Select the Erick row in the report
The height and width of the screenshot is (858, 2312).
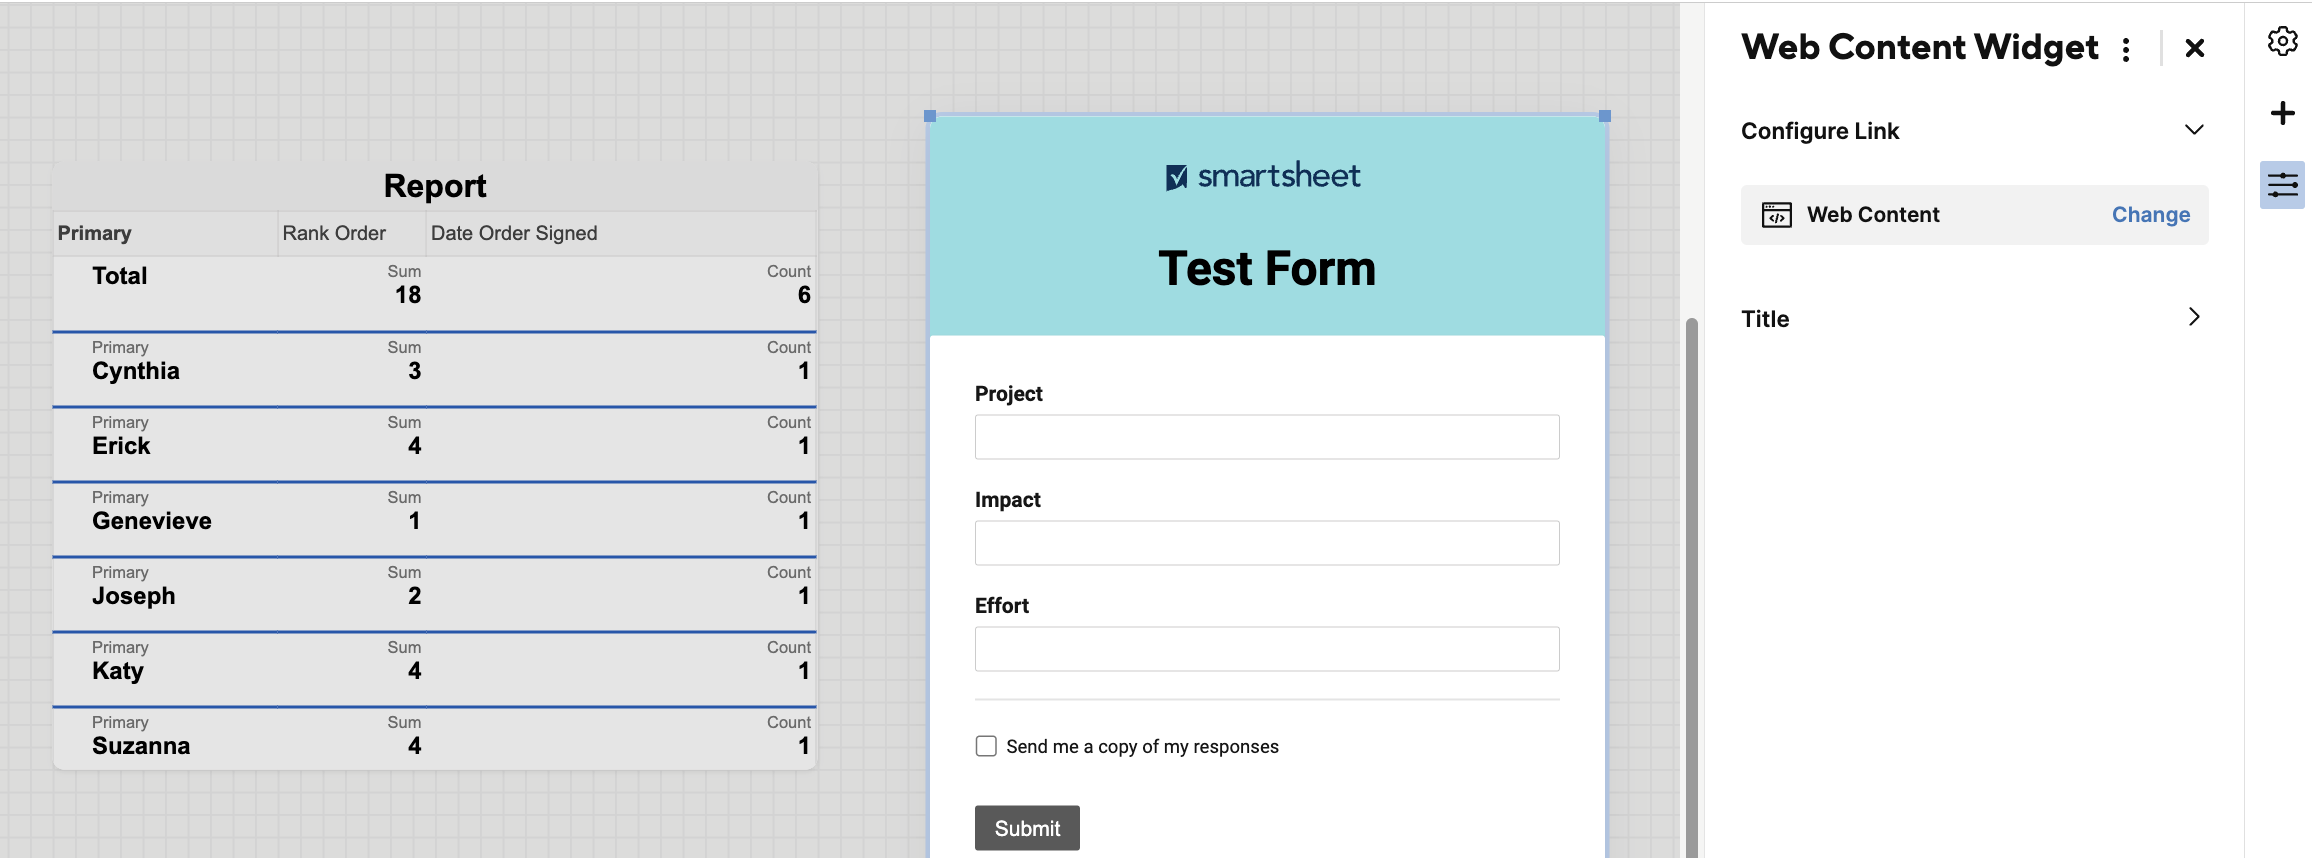point(435,444)
